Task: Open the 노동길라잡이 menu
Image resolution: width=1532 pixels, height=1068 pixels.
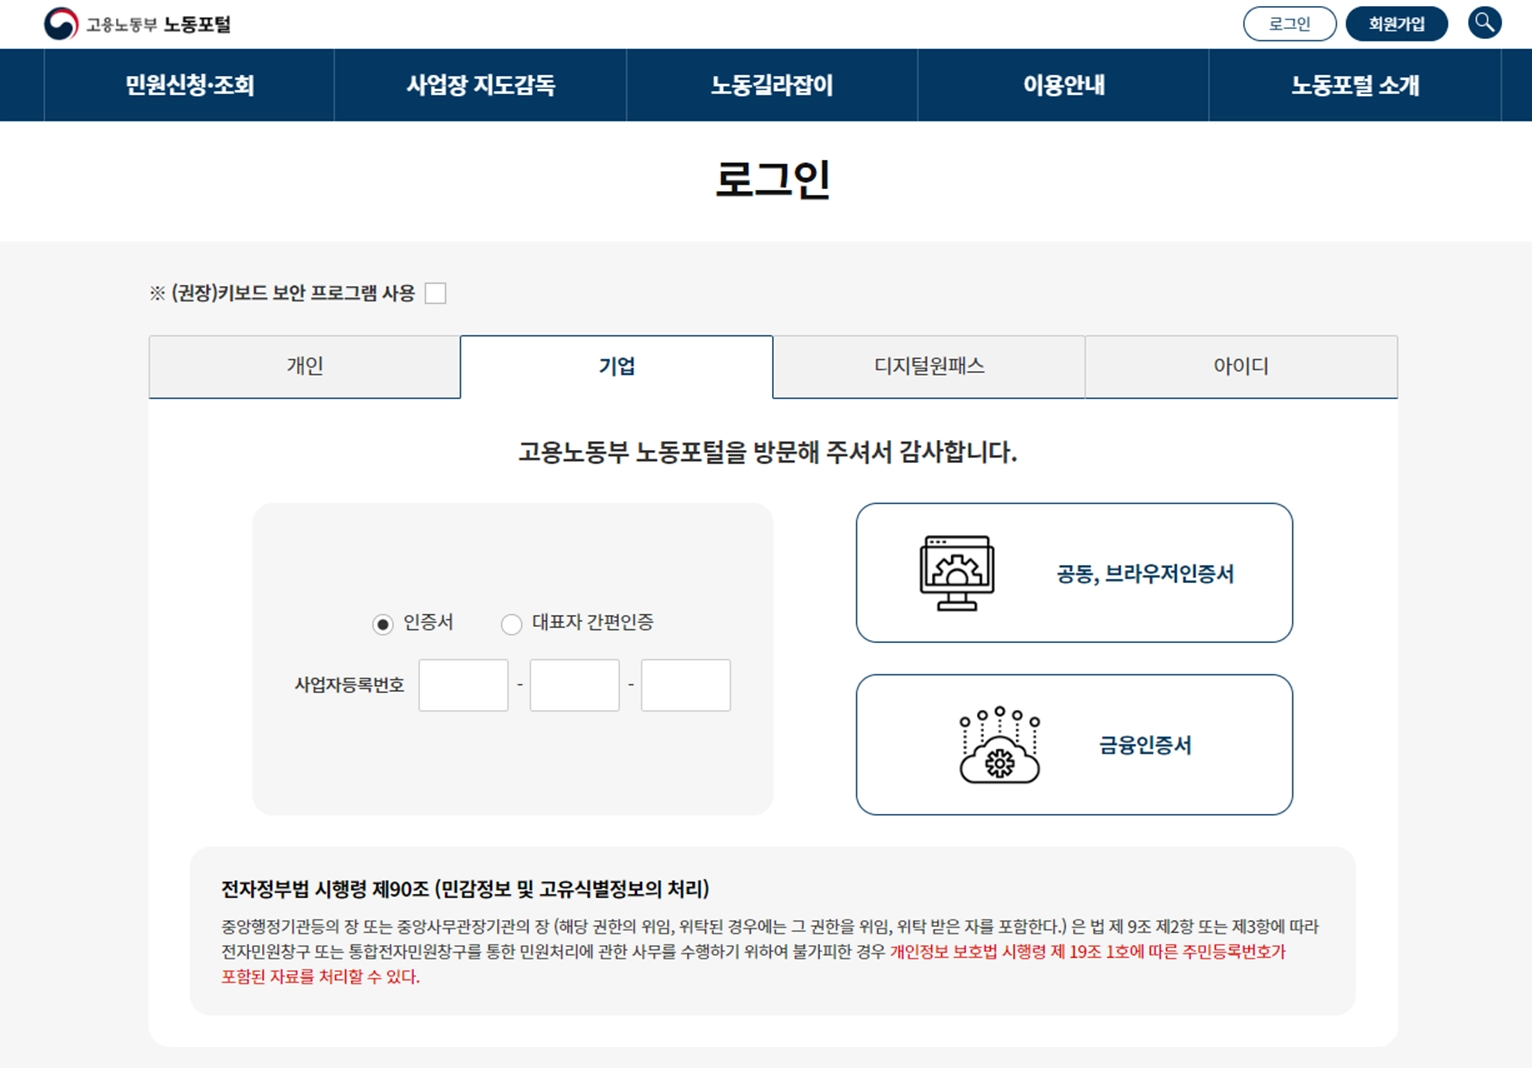Action: point(772,85)
